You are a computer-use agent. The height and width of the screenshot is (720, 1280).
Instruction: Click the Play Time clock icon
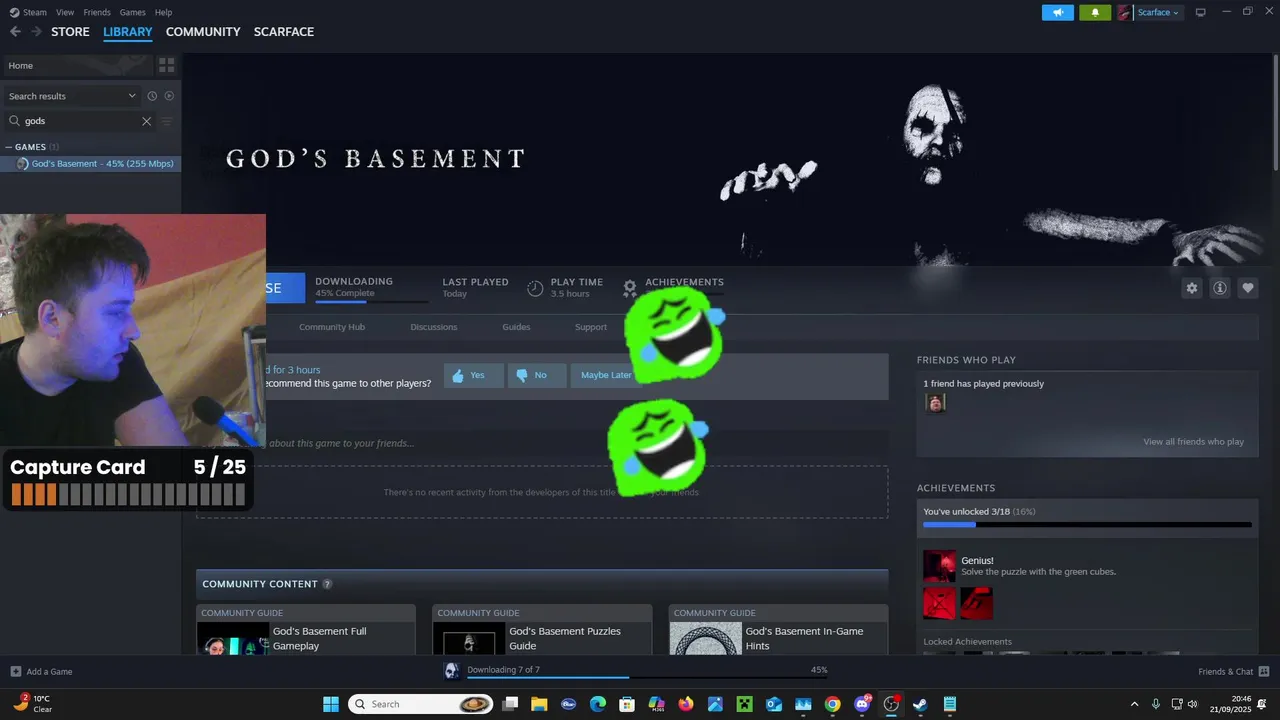(535, 288)
